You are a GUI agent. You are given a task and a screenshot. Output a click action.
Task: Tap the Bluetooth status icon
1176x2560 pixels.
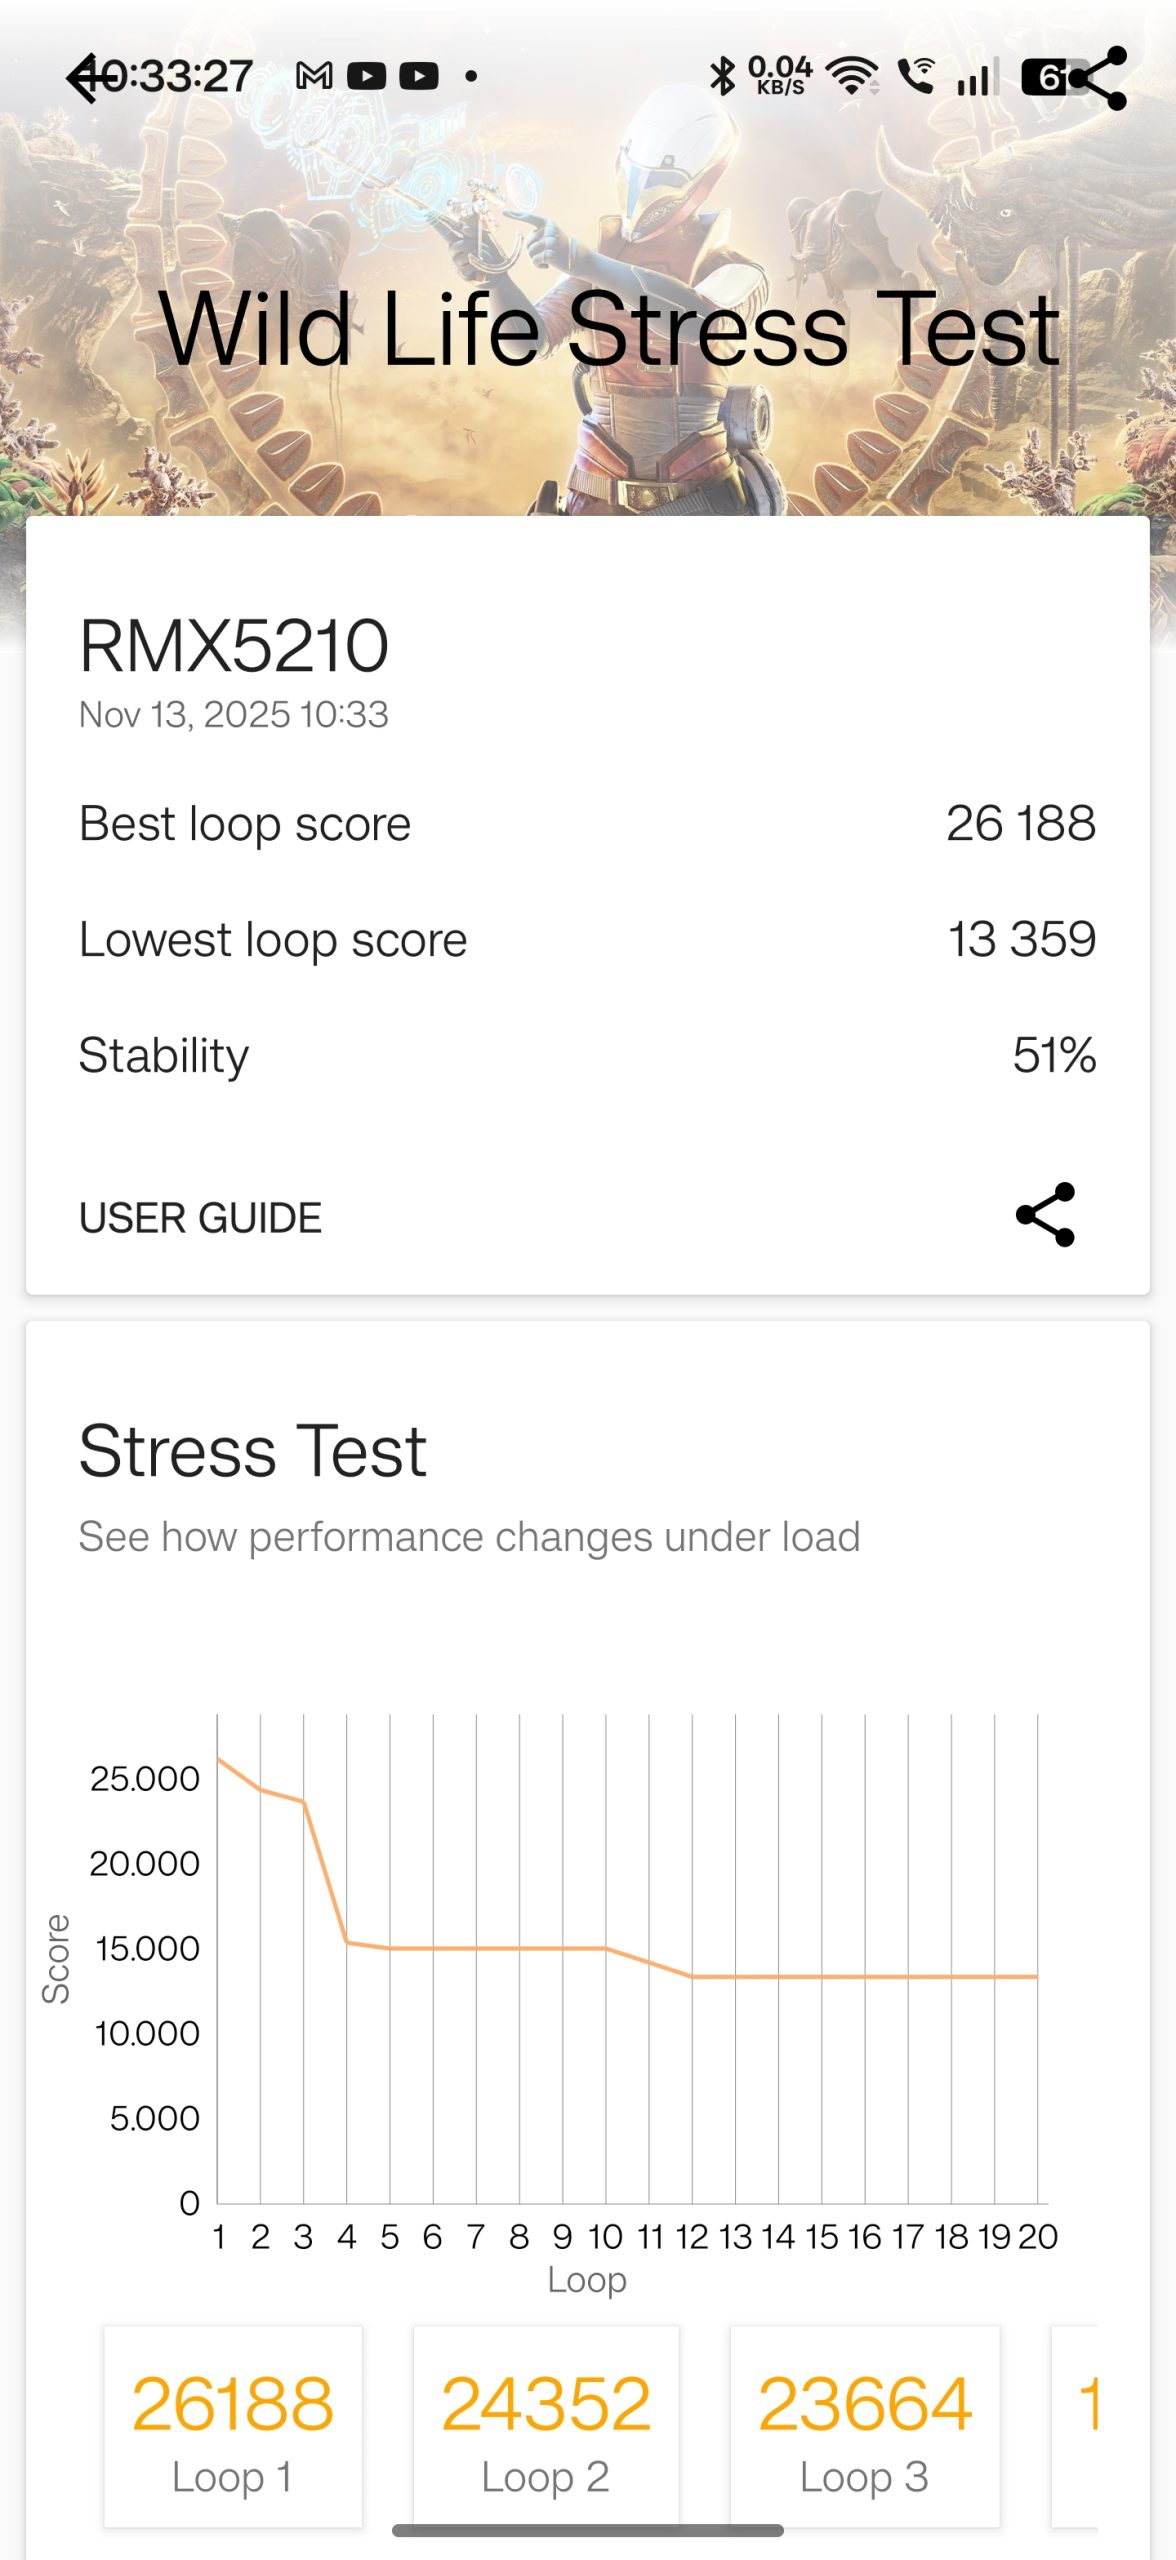(721, 76)
